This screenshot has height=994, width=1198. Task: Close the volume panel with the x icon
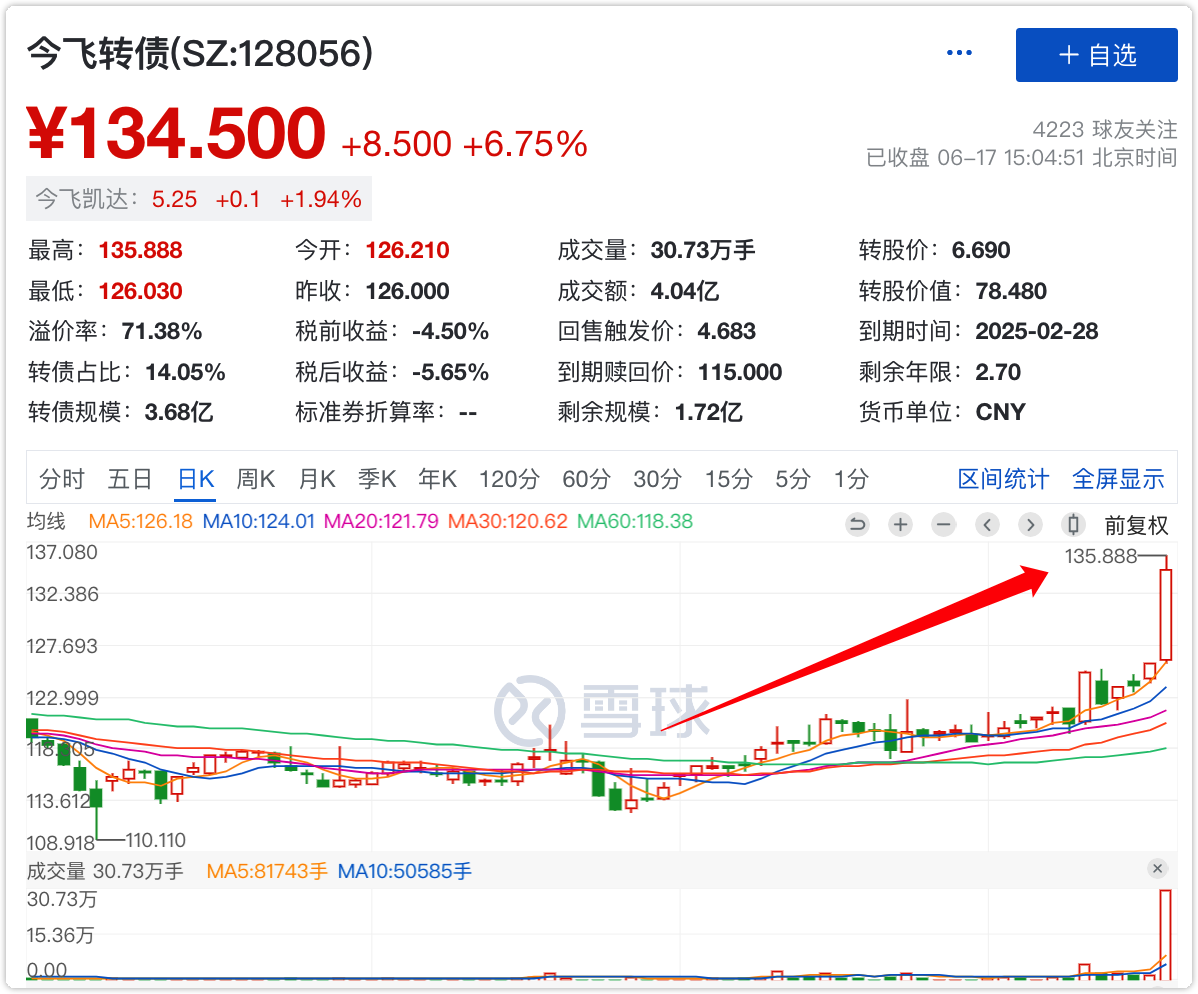point(1157,868)
